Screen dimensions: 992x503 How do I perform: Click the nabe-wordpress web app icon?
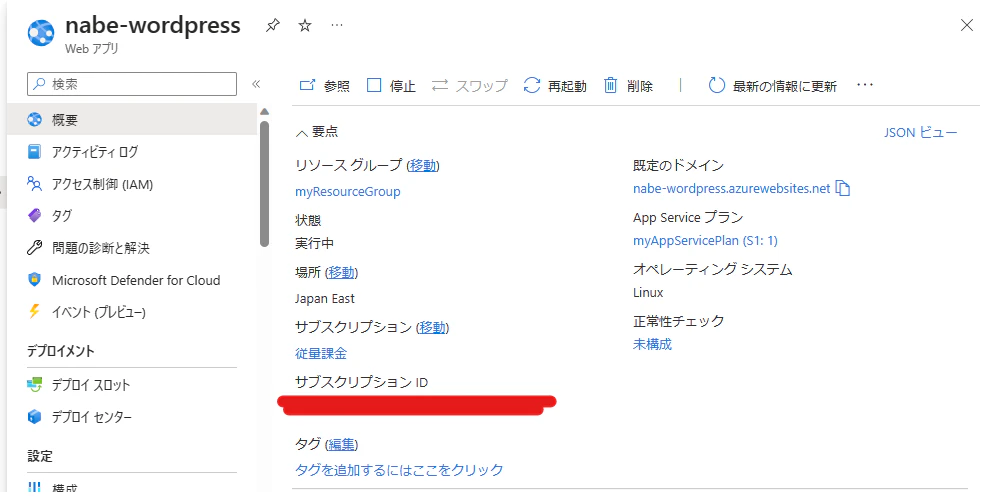(41, 33)
